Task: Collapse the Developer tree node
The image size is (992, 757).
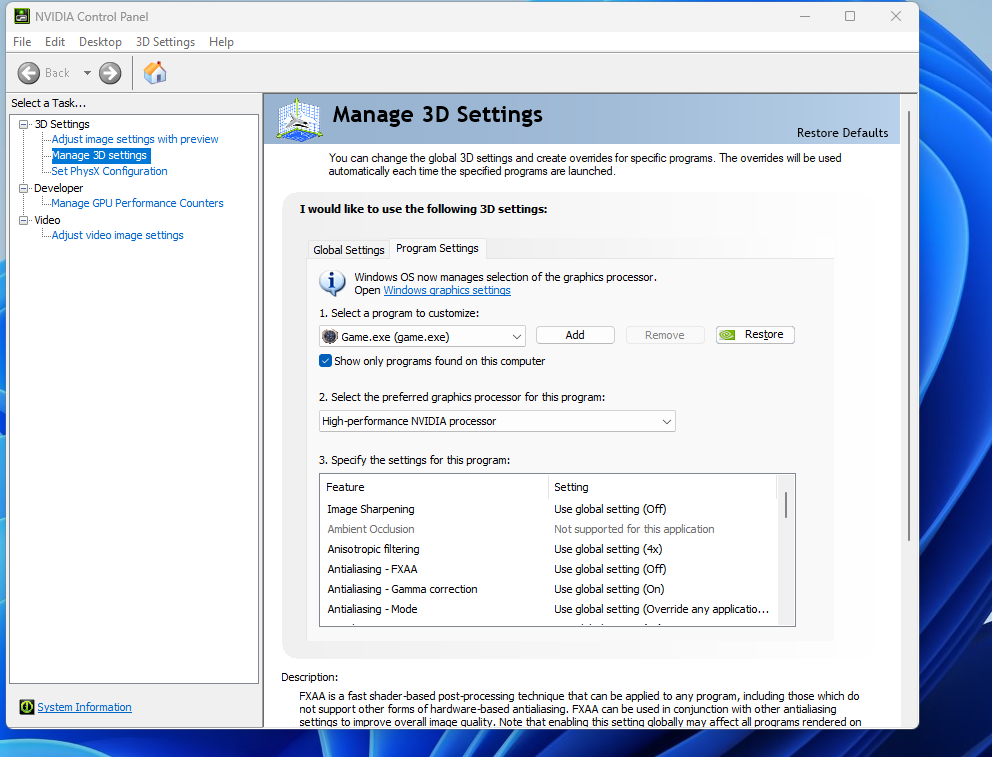Action: coord(23,188)
